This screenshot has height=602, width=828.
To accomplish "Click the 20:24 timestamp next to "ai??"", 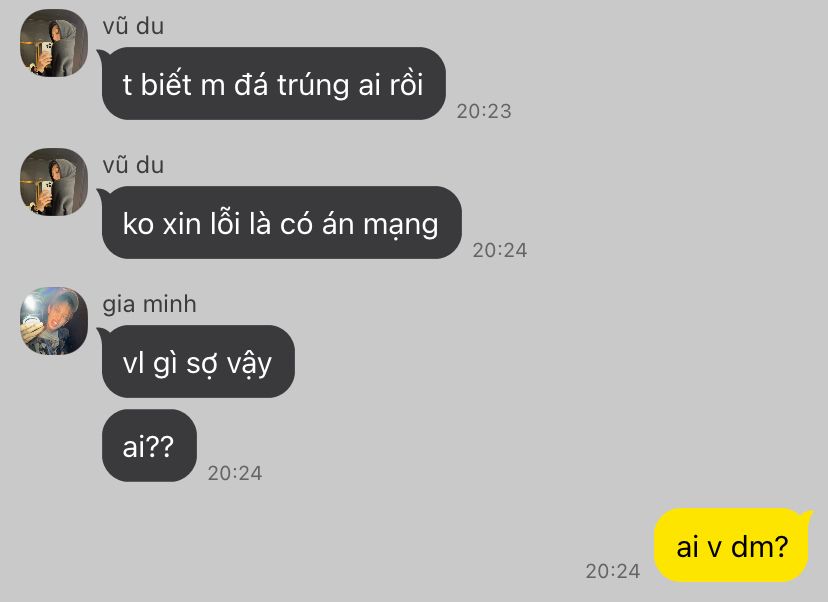I will 235,473.
